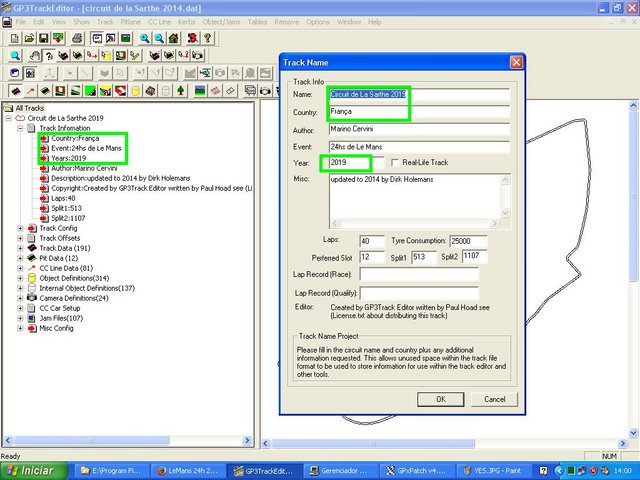Click the yellow highlighted pointer toolbar icon
Screen dimensions: 640x480
pyautogui.click(x=105, y=55)
